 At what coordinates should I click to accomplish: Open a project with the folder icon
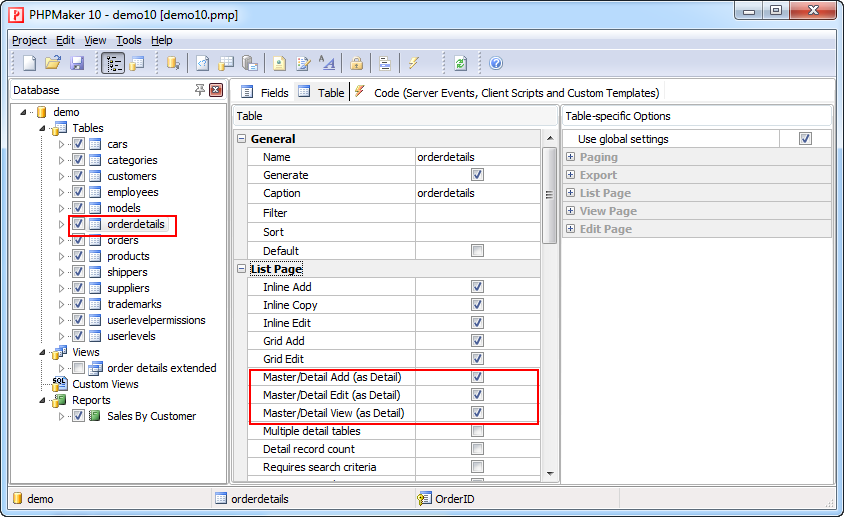point(53,64)
